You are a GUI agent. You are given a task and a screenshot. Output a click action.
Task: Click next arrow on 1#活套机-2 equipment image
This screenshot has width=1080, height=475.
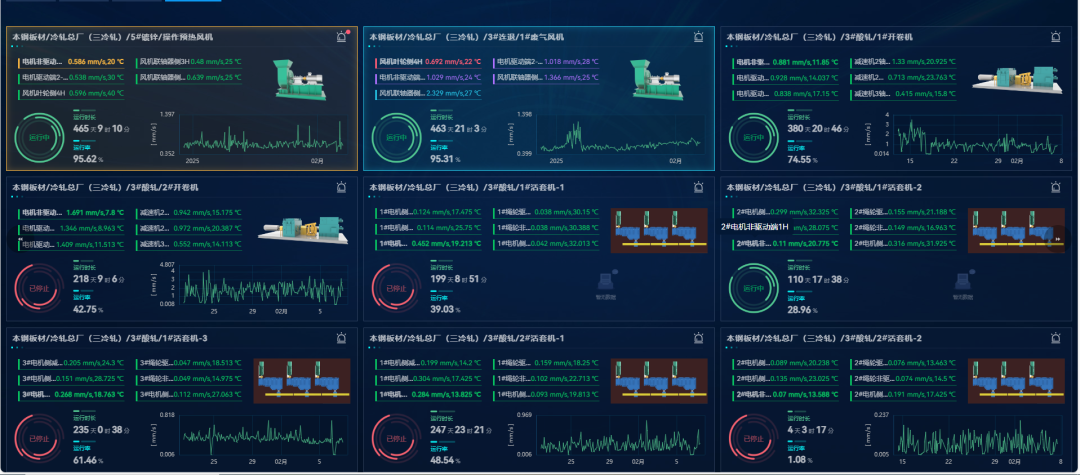tap(1057, 240)
